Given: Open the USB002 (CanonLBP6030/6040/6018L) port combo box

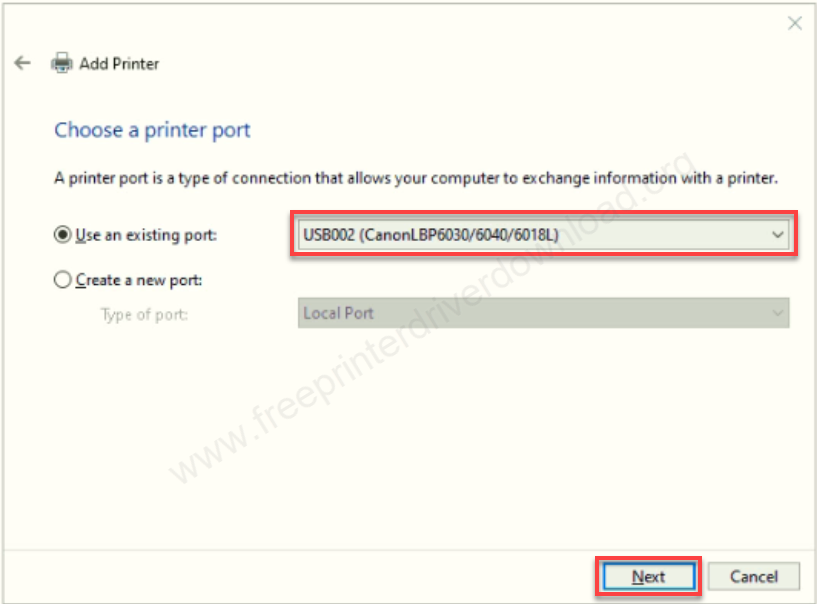Looking at the screenshot, I should [543, 235].
